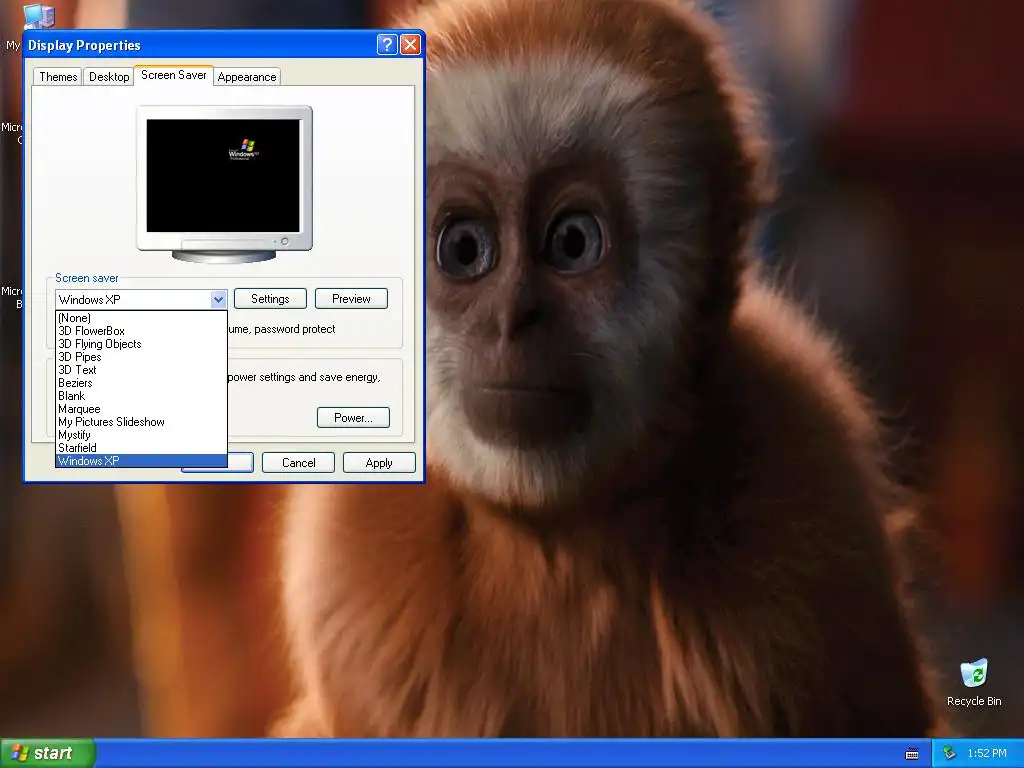Click the Display Properties help question-mark button
This screenshot has height=768, width=1024.
tap(387, 44)
